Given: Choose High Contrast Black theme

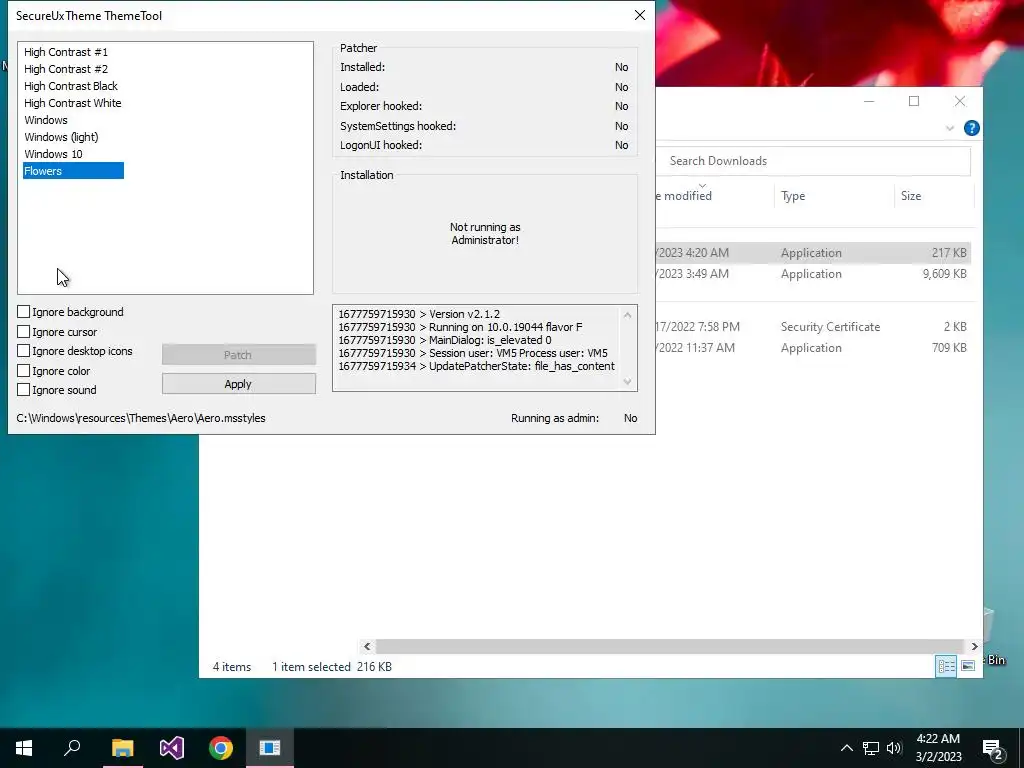Looking at the screenshot, I should click(x=71, y=86).
